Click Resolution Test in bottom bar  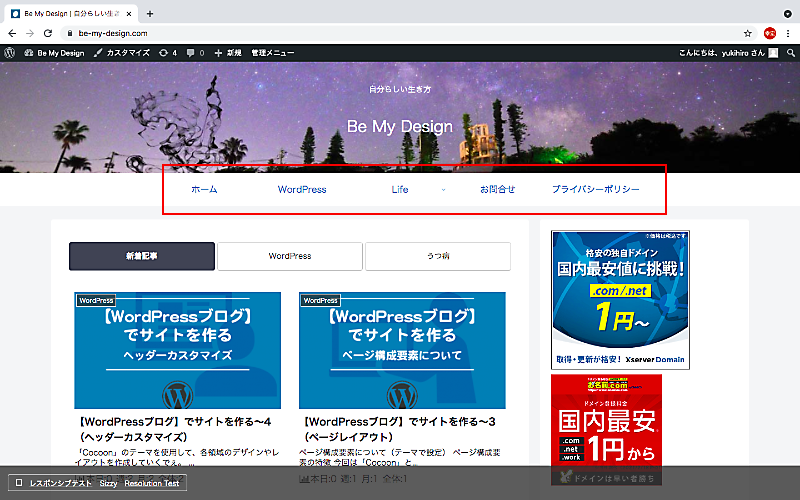pyautogui.click(x=152, y=483)
